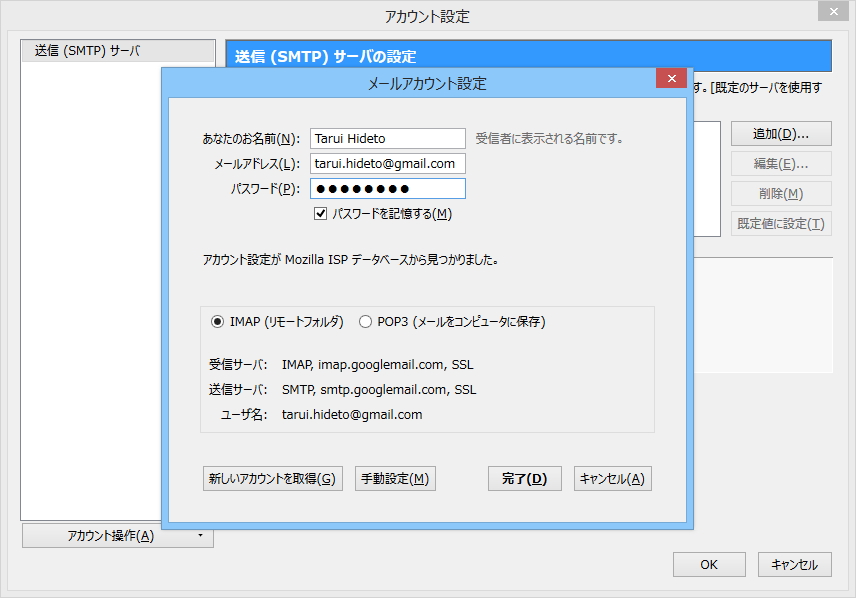Click the あなたのお名前 input showing Tarui Hideto
Screen dimensions: 856x598
pyautogui.click(x=387, y=138)
